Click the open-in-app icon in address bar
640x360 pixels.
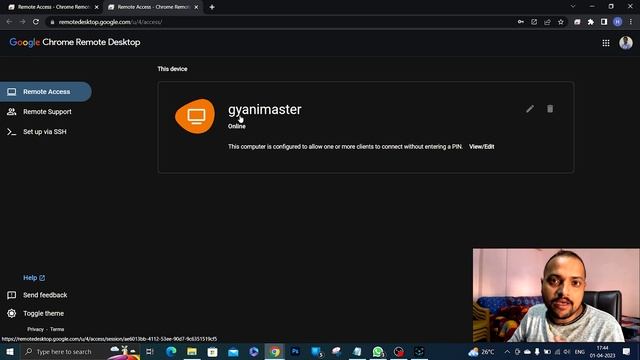pos(534,22)
